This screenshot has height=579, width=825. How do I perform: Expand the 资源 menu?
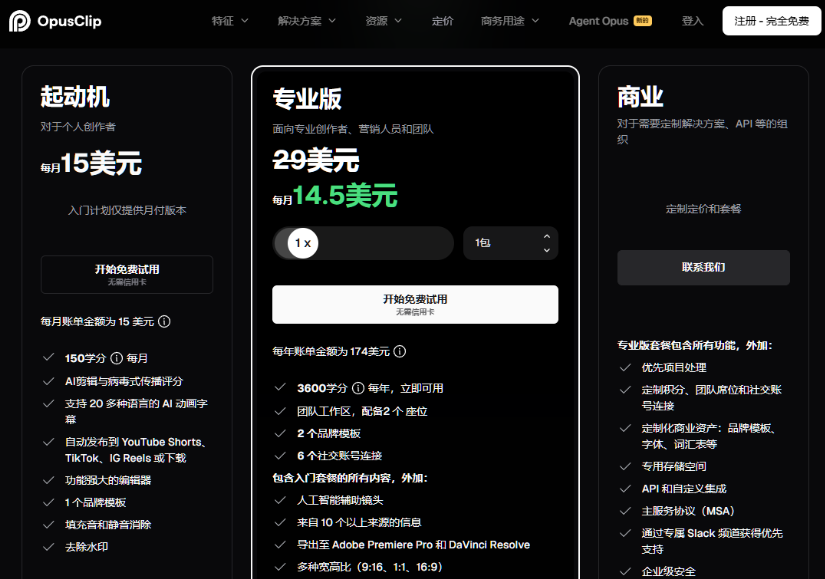[x=384, y=21]
